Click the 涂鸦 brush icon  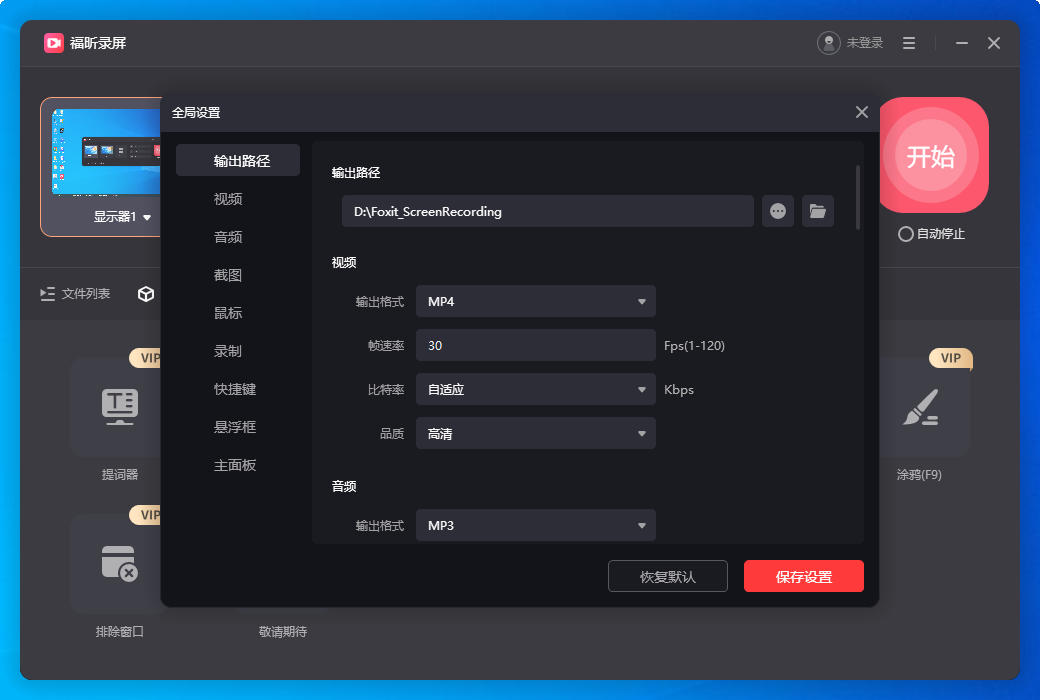pyautogui.click(x=921, y=407)
